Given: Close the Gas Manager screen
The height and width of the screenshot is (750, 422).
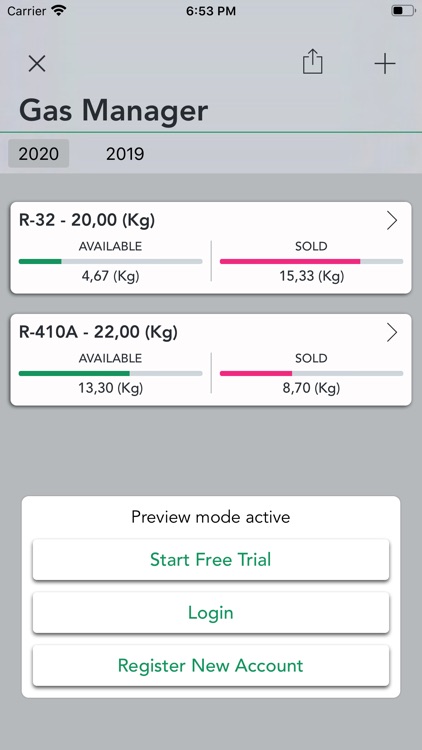Looking at the screenshot, I should coord(37,64).
